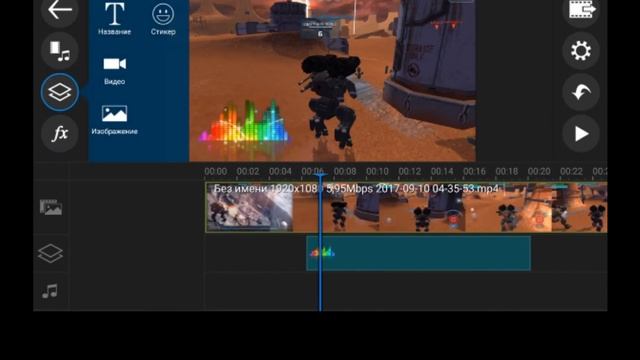Tap the back arrow button
This screenshot has height=360, width=640.
pyautogui.click(x=60, y=10)
